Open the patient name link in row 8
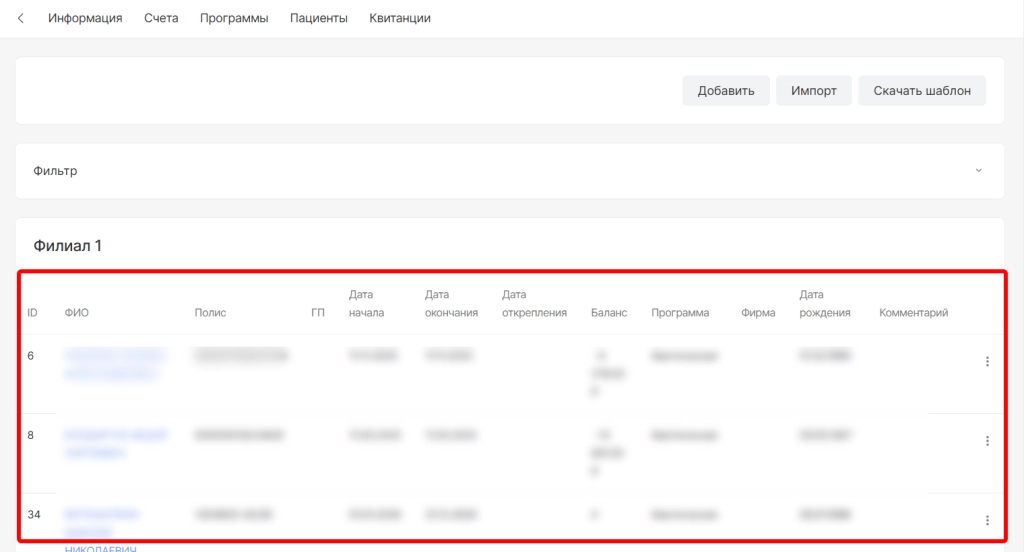 click(115, 443)
